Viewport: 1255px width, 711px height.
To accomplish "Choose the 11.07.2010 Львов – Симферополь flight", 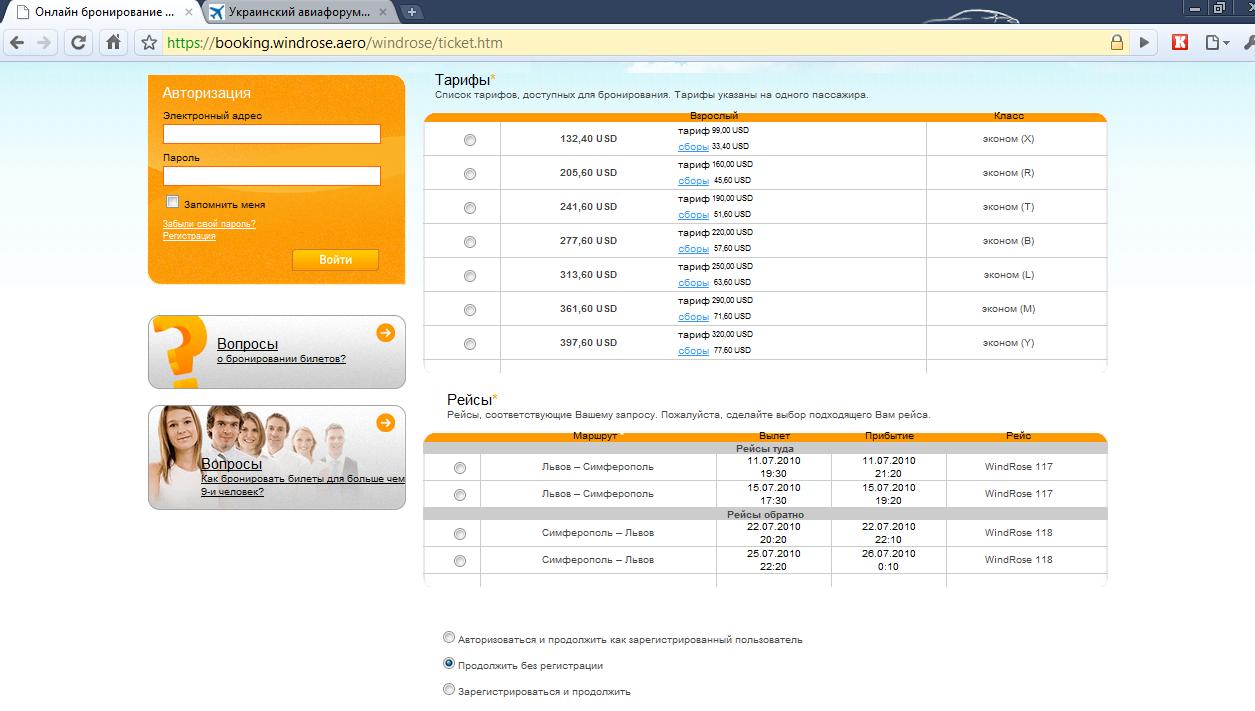I will 460,468.
